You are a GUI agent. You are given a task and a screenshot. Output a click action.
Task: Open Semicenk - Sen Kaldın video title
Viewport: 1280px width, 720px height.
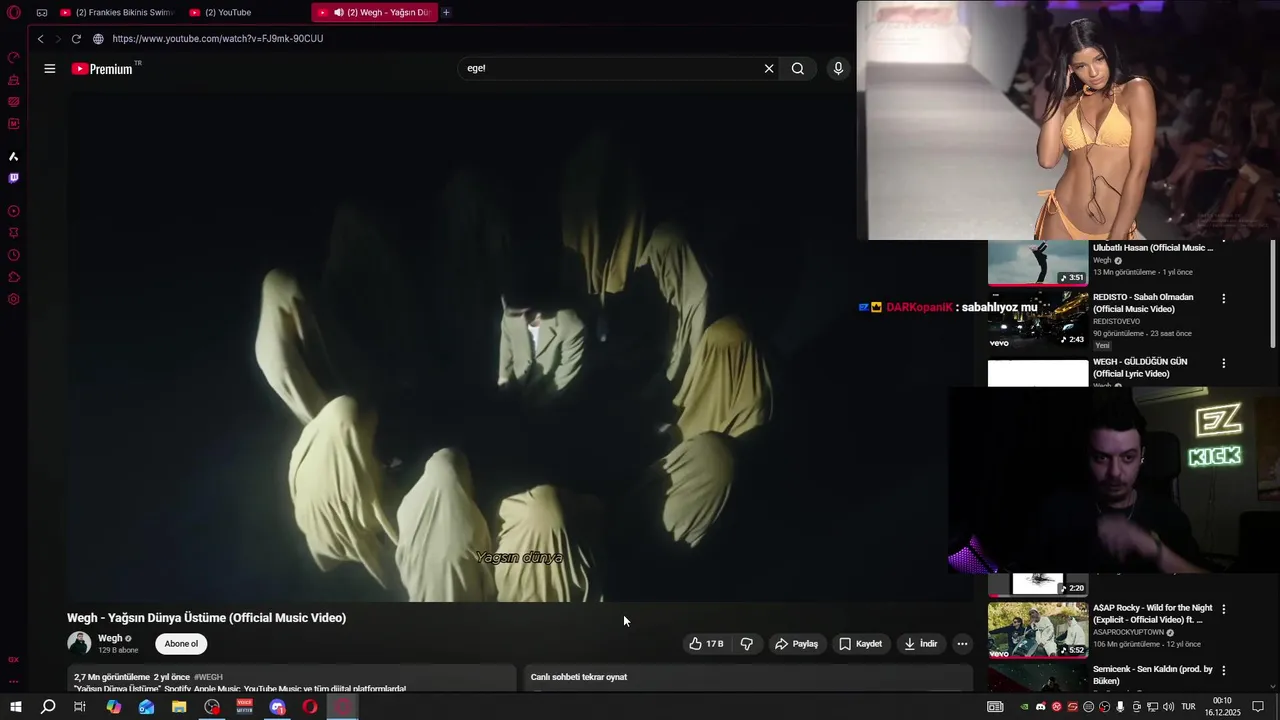click(1152, 675)
